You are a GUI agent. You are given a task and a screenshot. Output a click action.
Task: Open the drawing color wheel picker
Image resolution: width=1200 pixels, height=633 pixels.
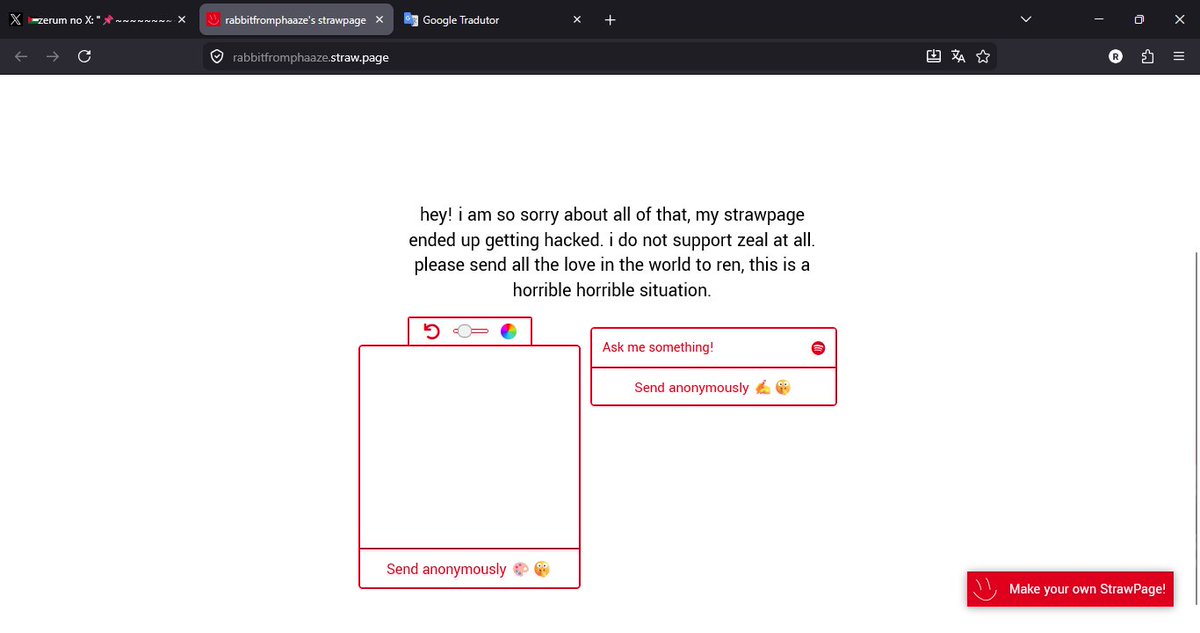508,331
